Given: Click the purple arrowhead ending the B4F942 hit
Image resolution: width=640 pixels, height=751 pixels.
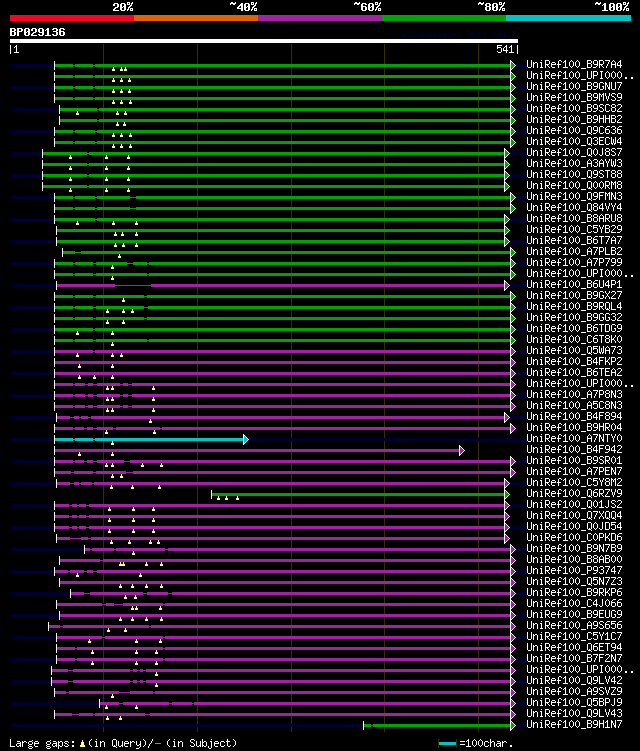Looking at the screenshot, I should pyautogui.click(x=462, y=451).
